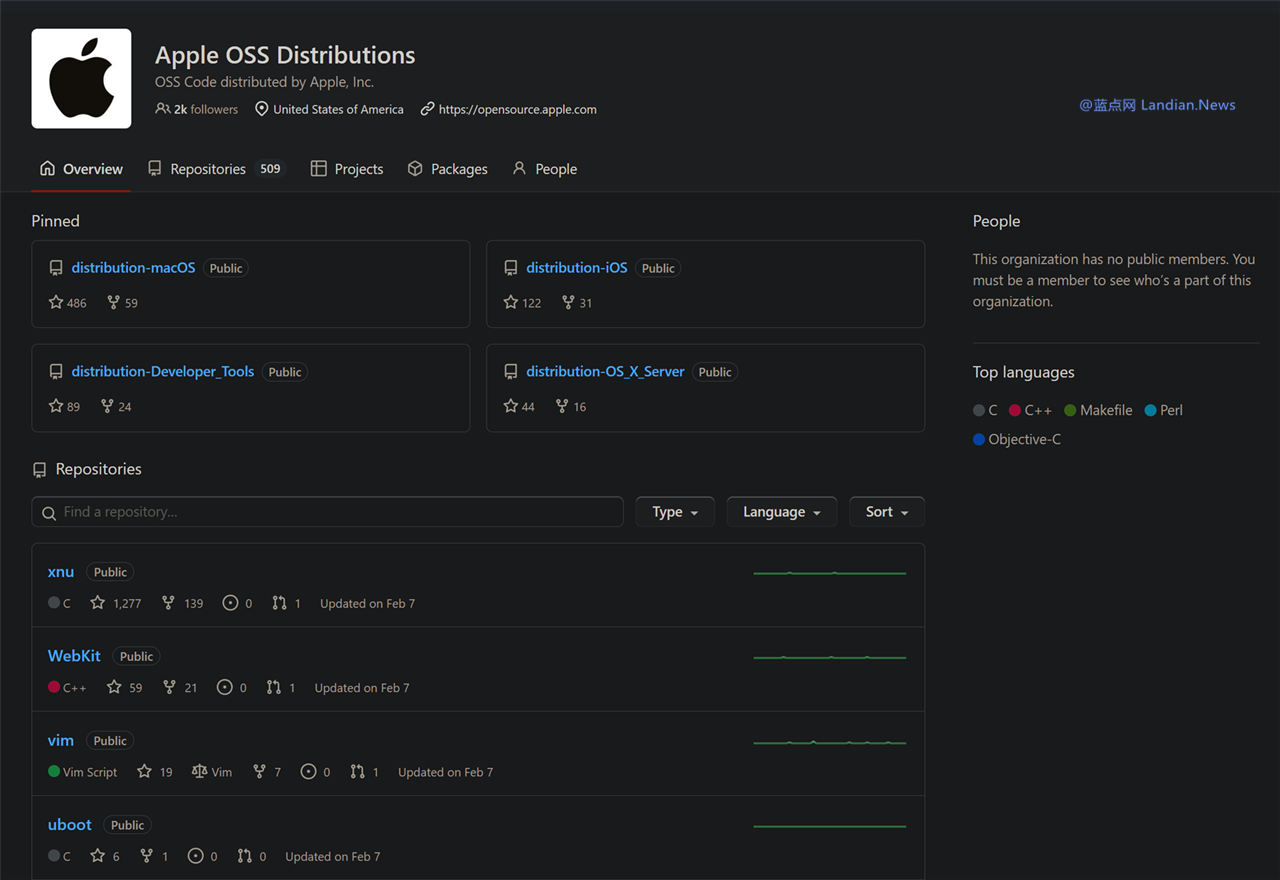Filter by Objective-C in Top languages
Image resolution: width=1280 pixels, height=880 pixels.
[1017, 439]
